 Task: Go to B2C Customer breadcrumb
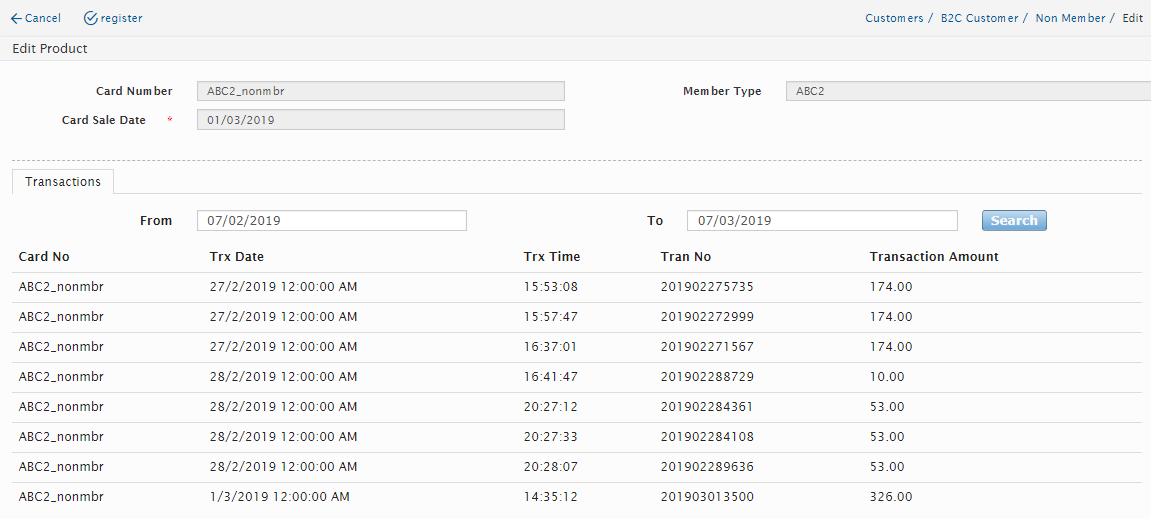pyautogui.click(x=979, y=18)
